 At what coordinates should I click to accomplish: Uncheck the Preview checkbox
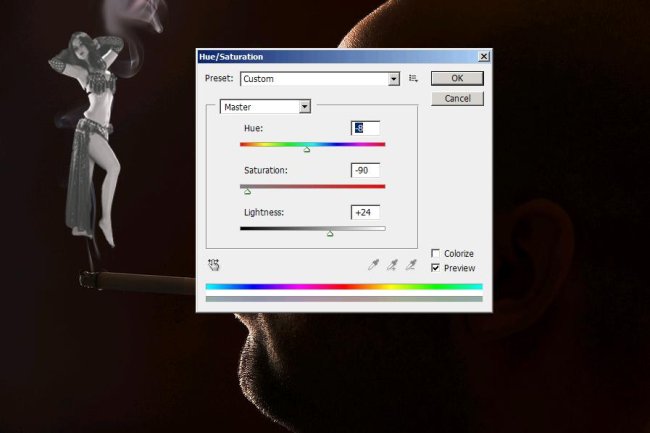[435, 268]
